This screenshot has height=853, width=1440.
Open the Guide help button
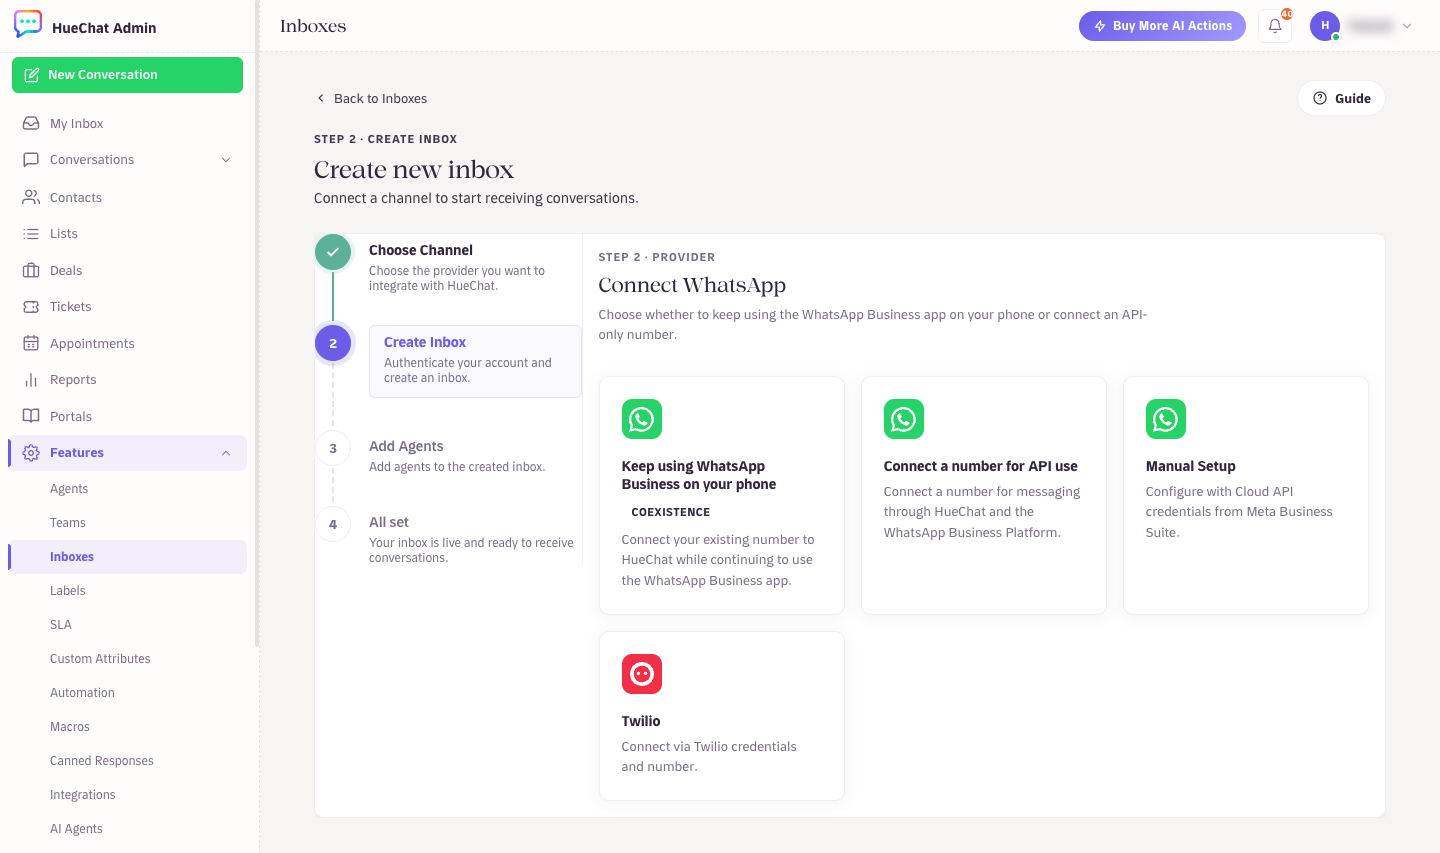[1341, 98]
